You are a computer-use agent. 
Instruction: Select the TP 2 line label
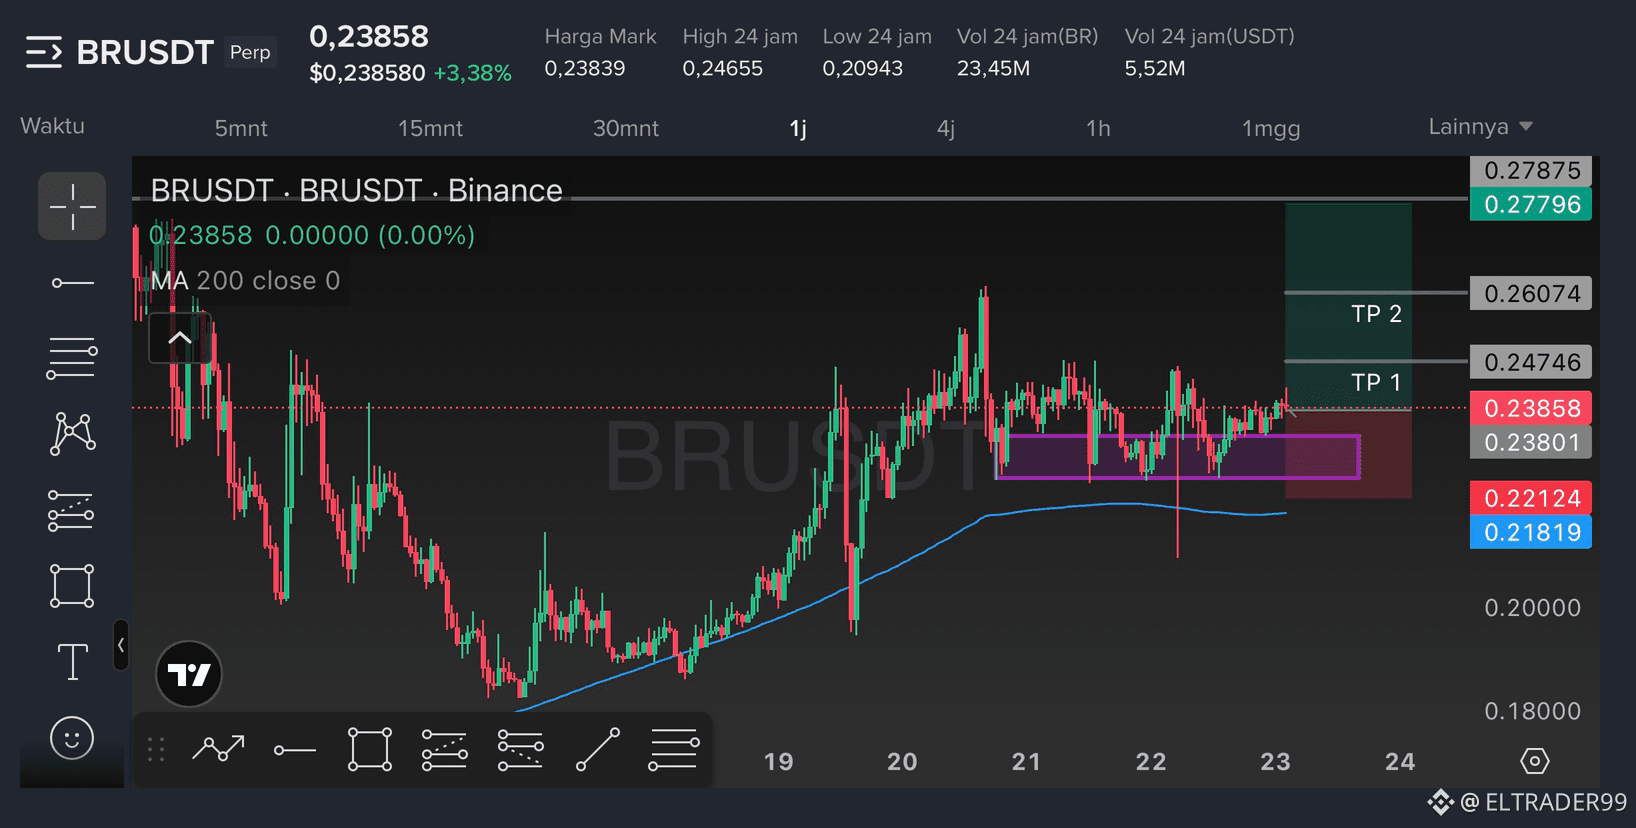click(x=1376, y=314)
